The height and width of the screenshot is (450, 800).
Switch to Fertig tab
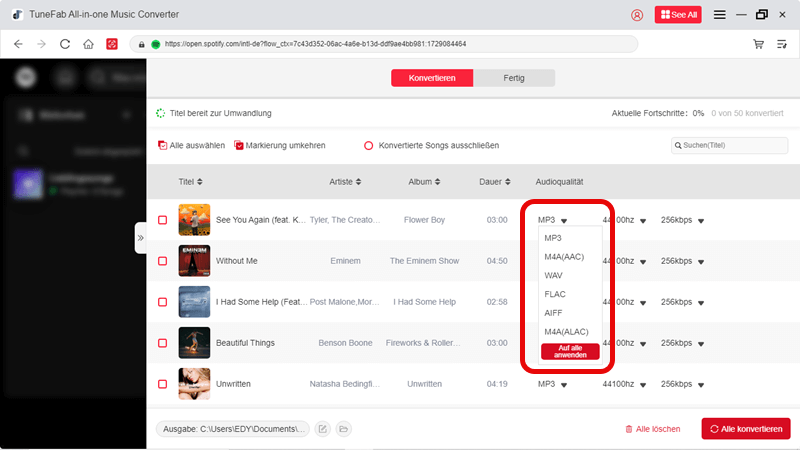click(514, 78)
